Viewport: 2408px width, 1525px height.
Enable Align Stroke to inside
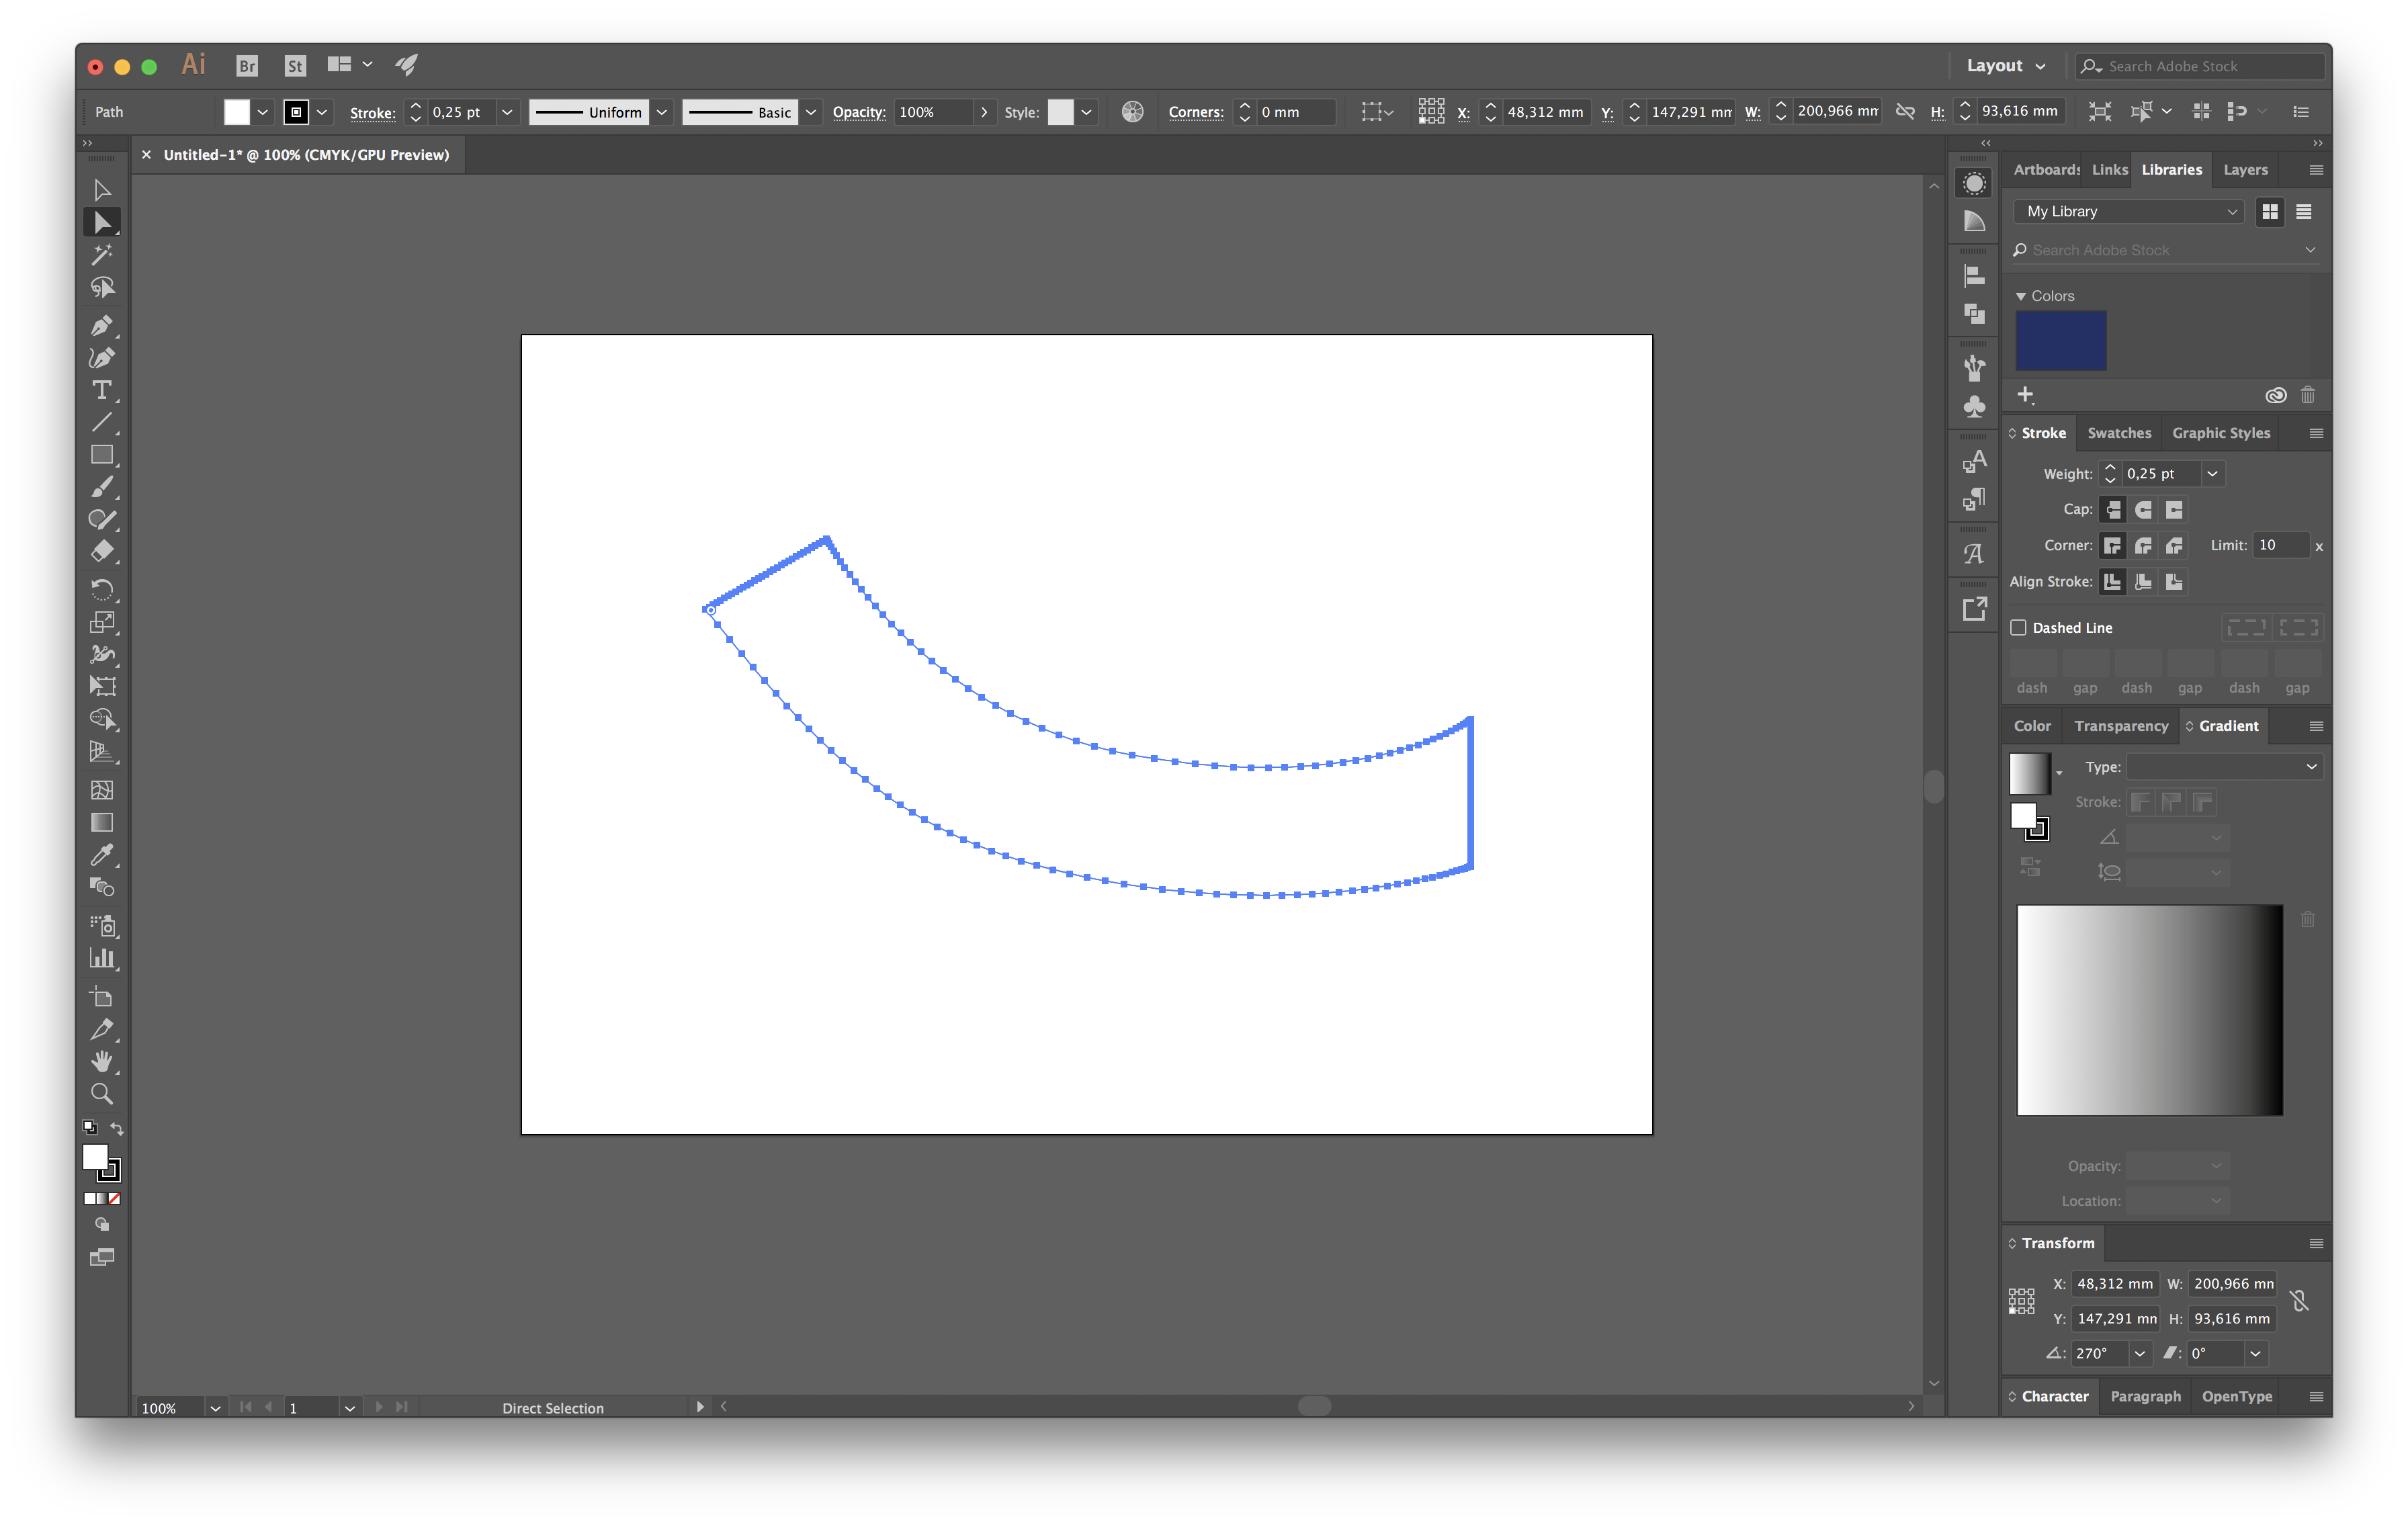(x=2145, y=581)
